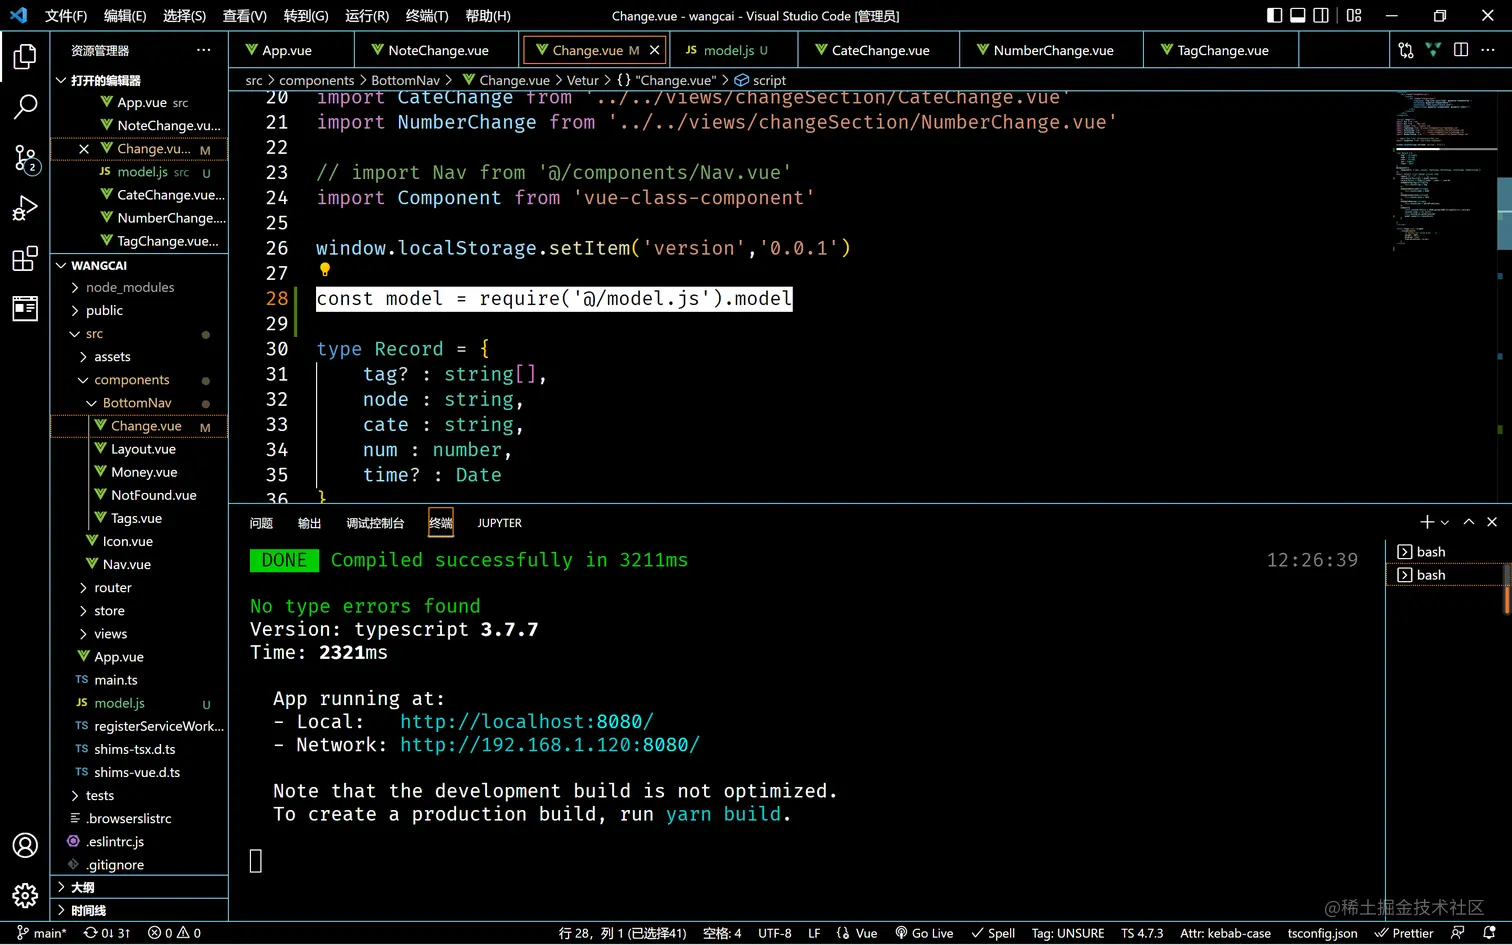
Task: Open the Manage gear icon
Action: (x=25, y=894)
